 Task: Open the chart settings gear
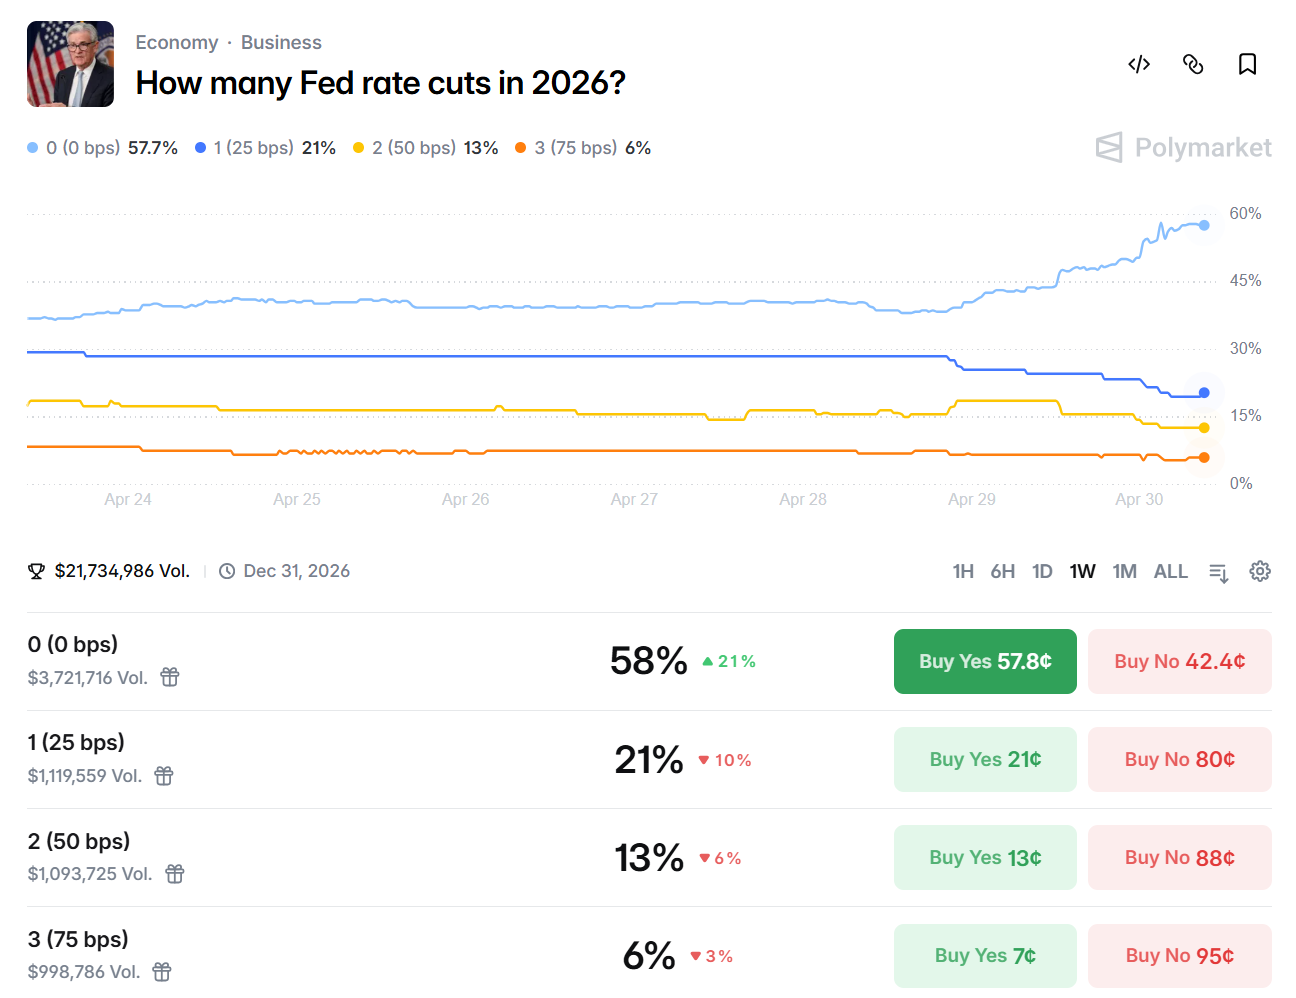point(1260,571)
